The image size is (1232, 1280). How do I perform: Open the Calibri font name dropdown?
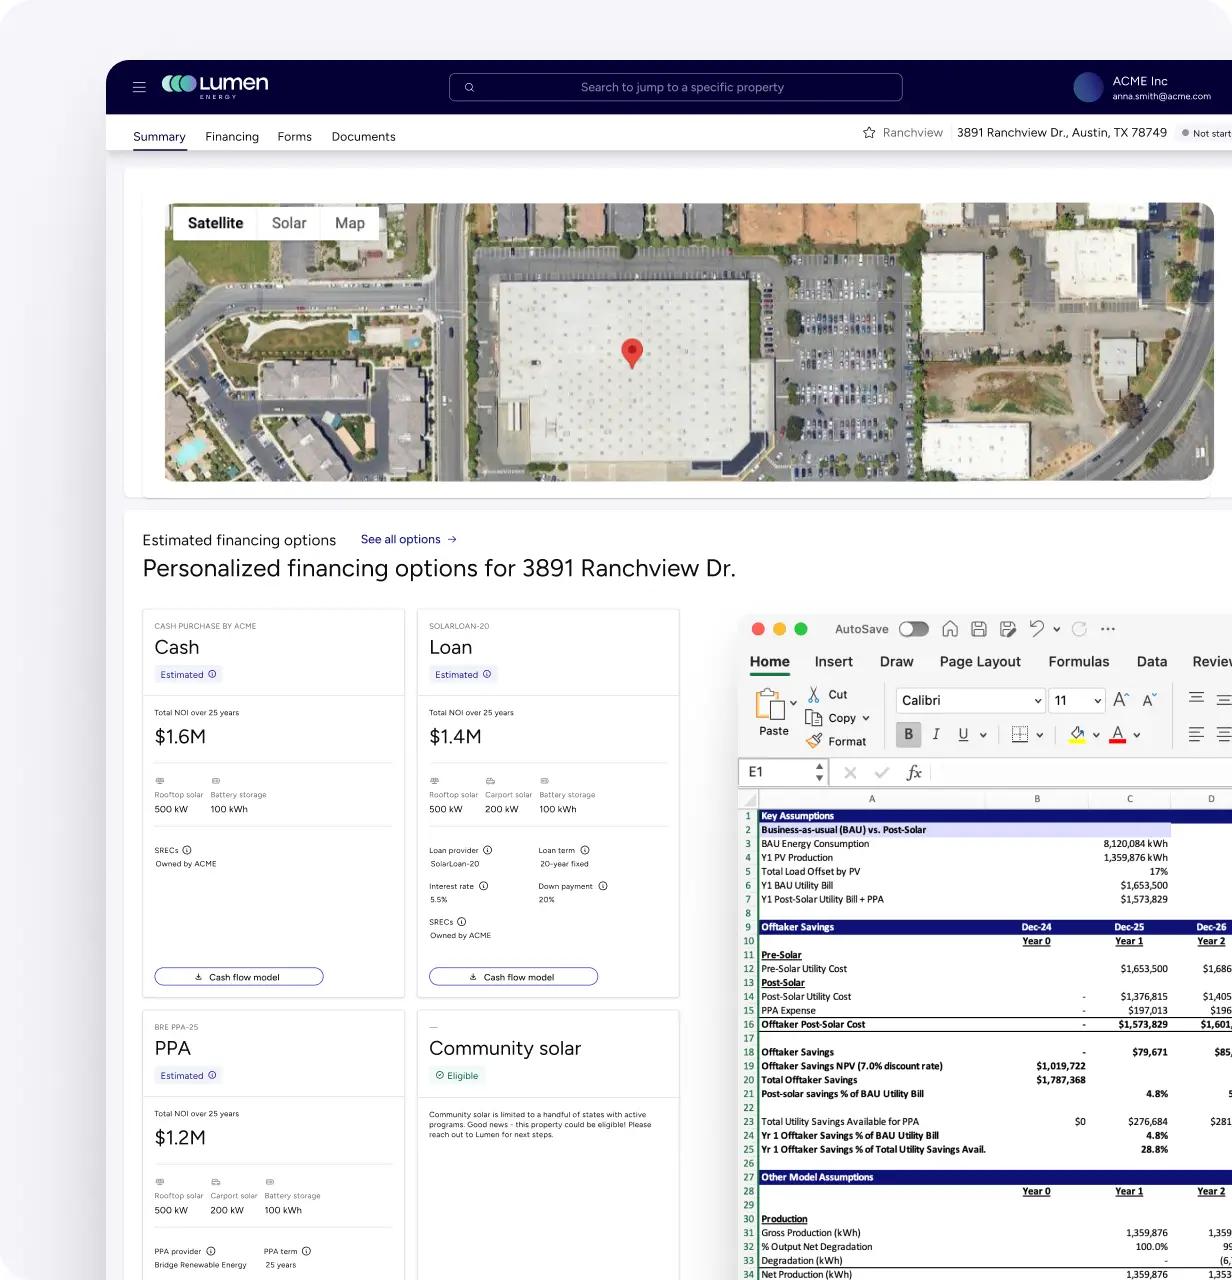coord(1037,701)
